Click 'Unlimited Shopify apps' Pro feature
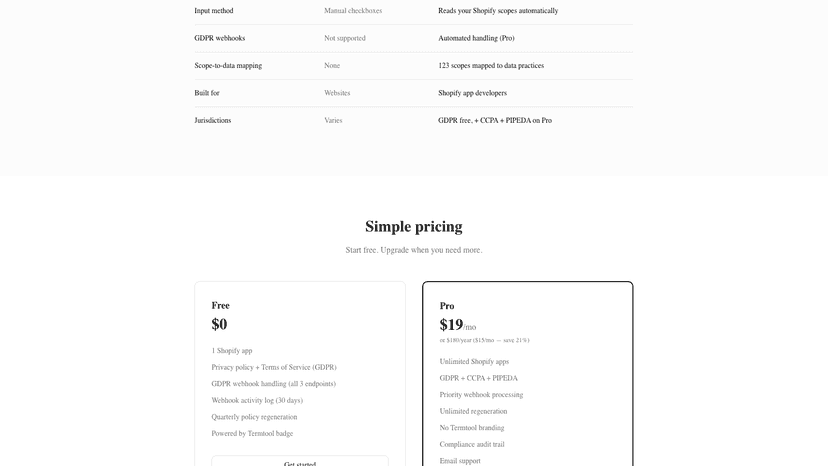The height and width of the screenshot is (466, 828). click(474, 362)
